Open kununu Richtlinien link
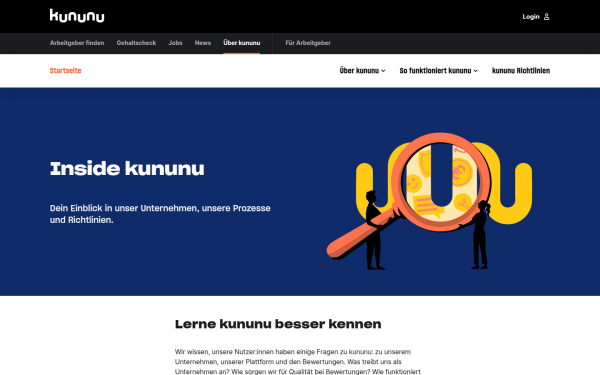The width and height of the screenshot is (600, 375). pyautogui.click(x=521, y=70)
